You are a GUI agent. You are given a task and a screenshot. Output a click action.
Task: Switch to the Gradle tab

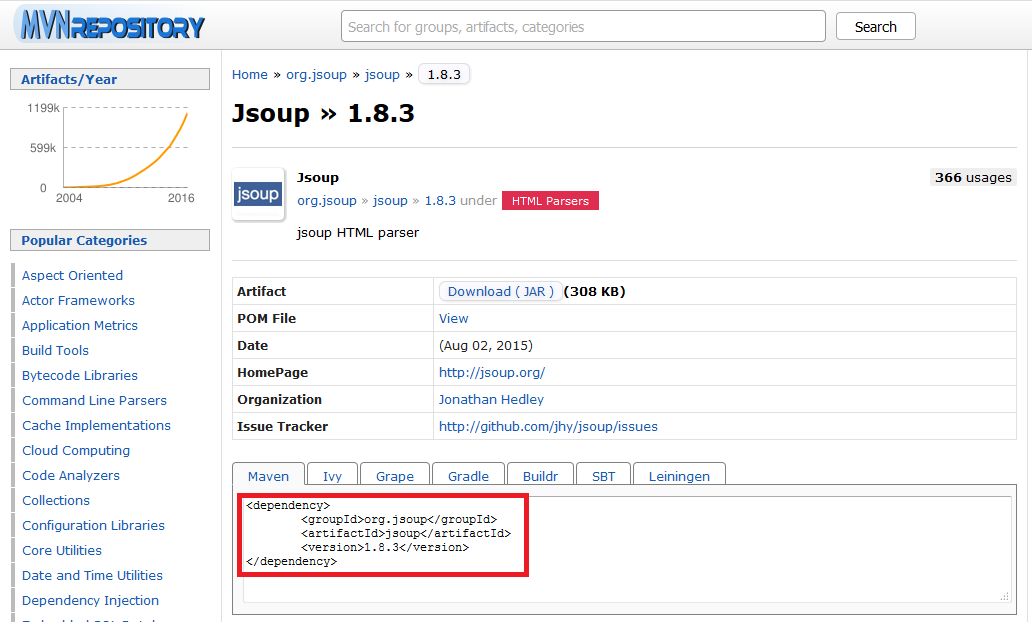[x=468, y=477]
